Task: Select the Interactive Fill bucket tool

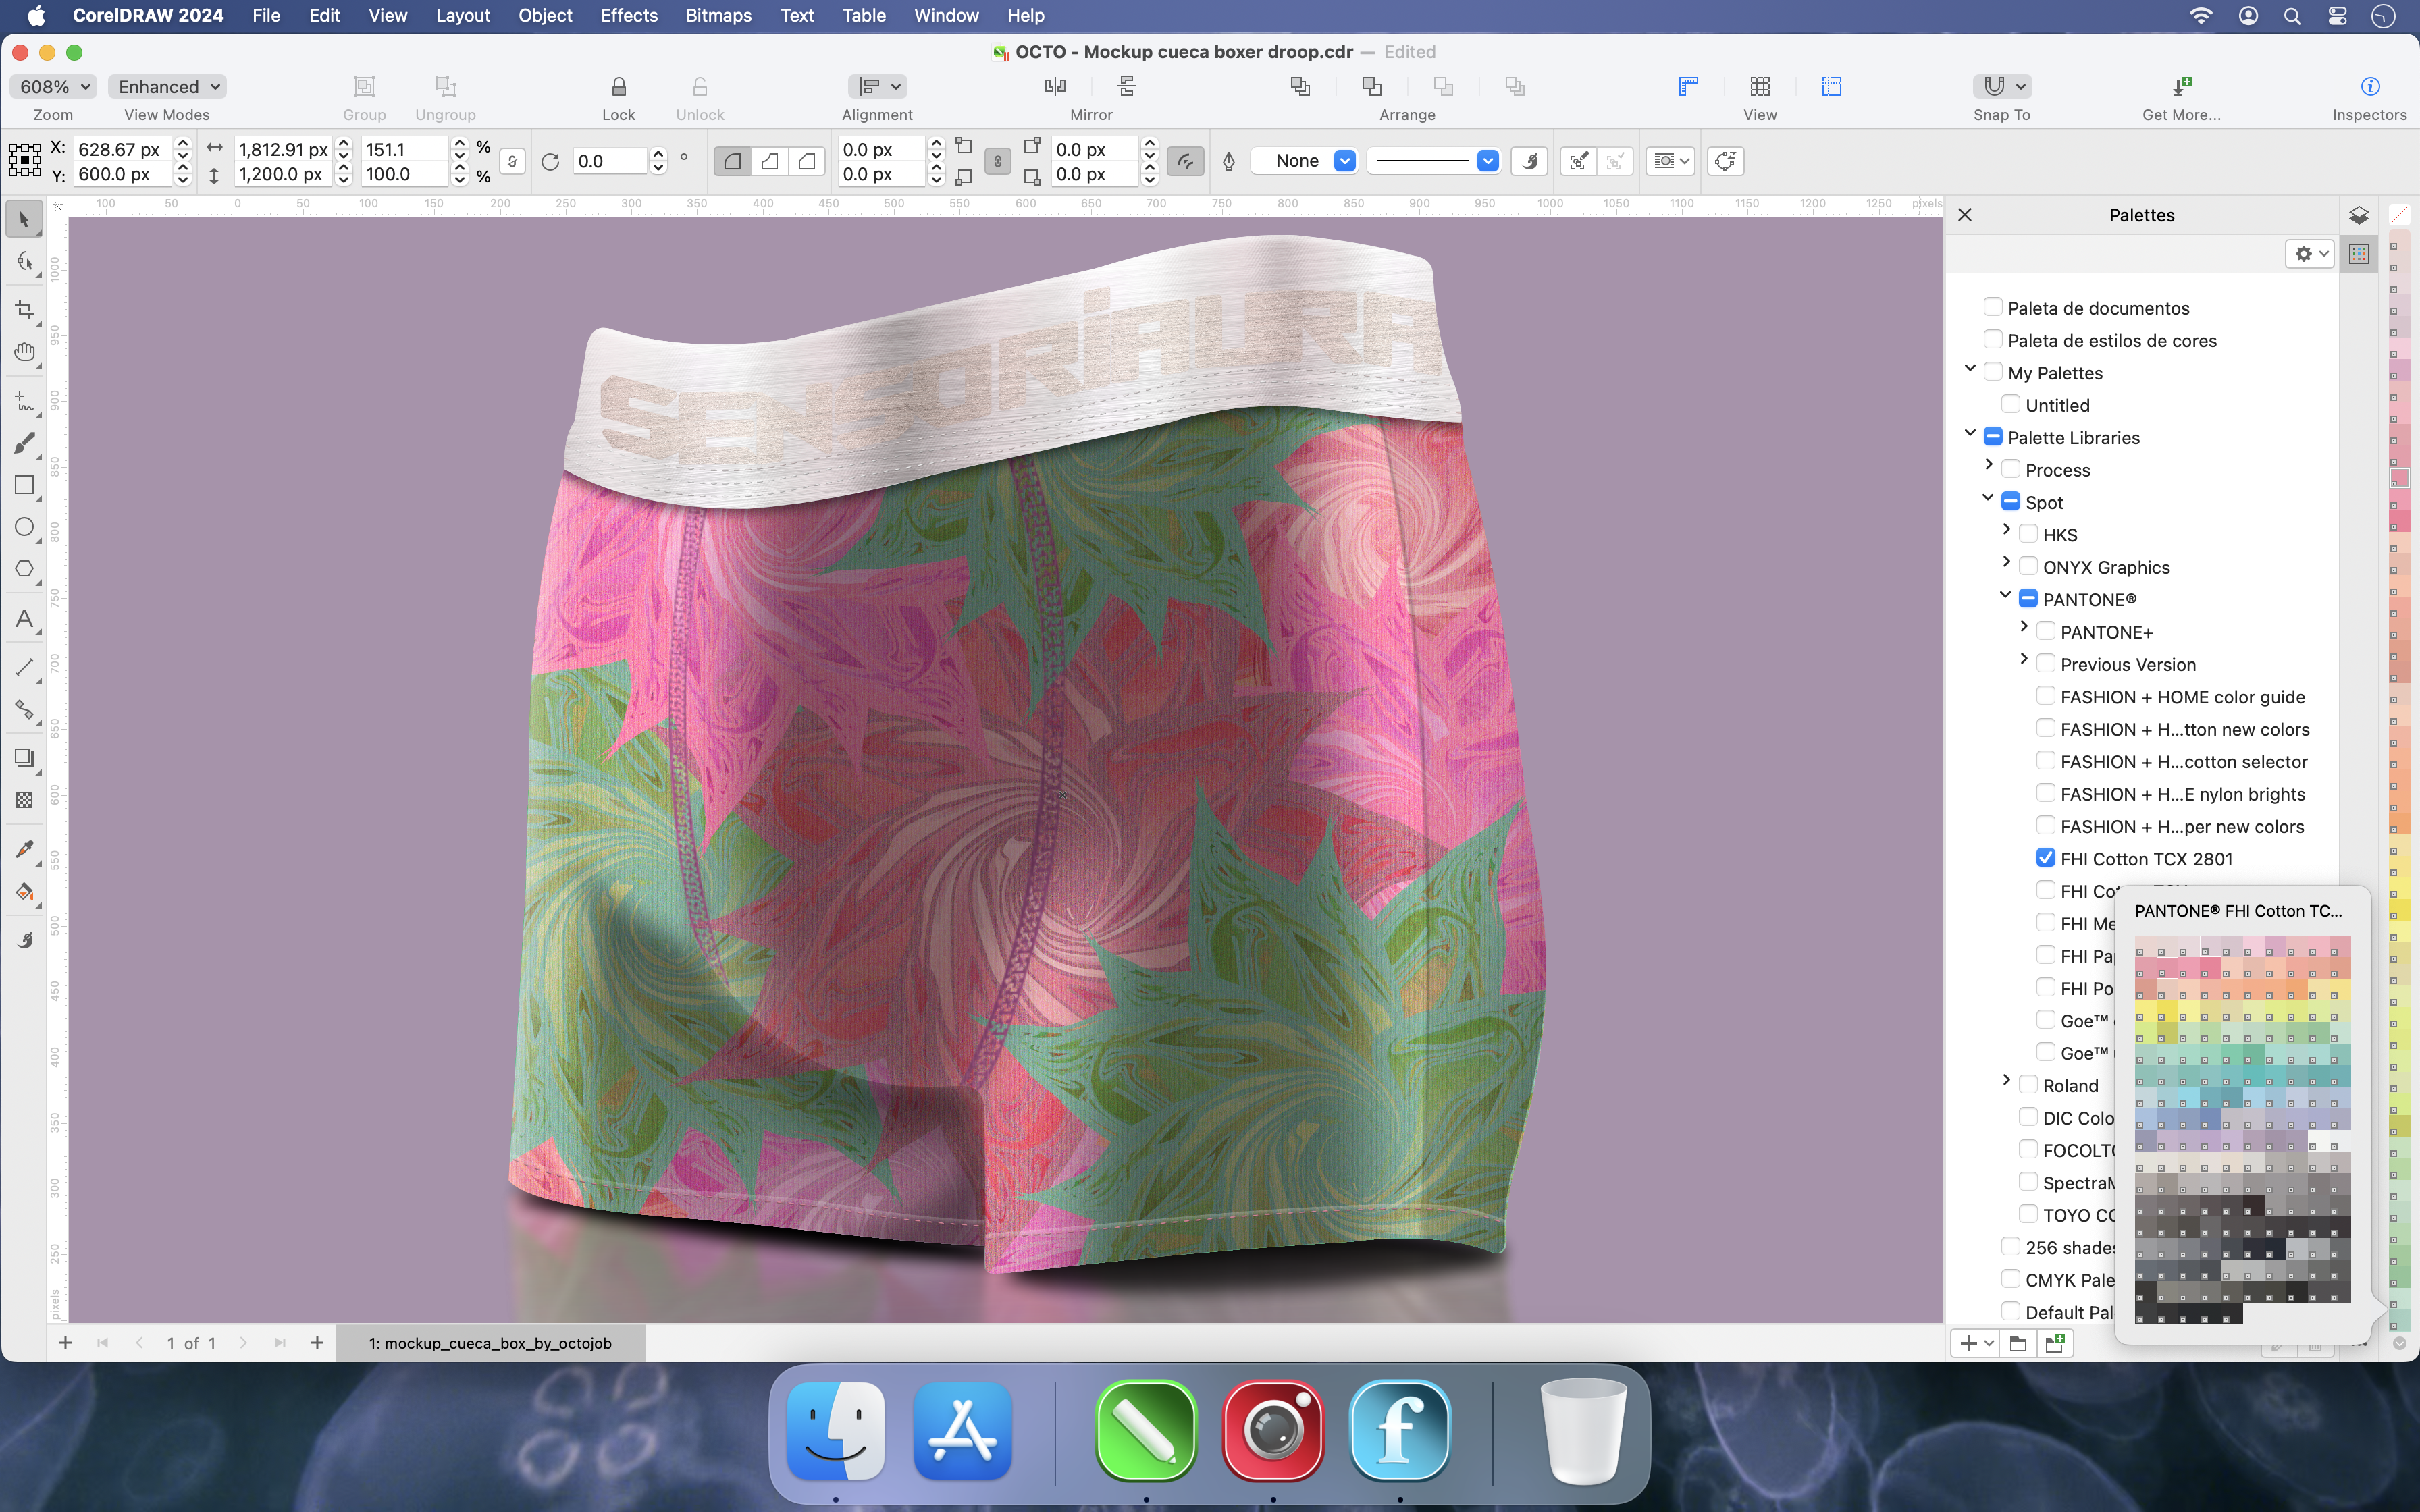Action: tap(24, 892)
